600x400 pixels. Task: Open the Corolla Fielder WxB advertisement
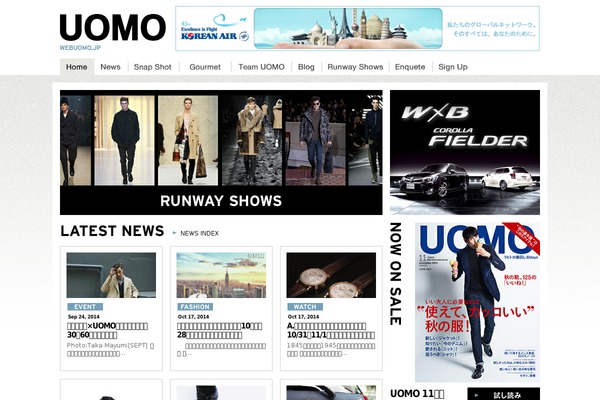(465, 152)
